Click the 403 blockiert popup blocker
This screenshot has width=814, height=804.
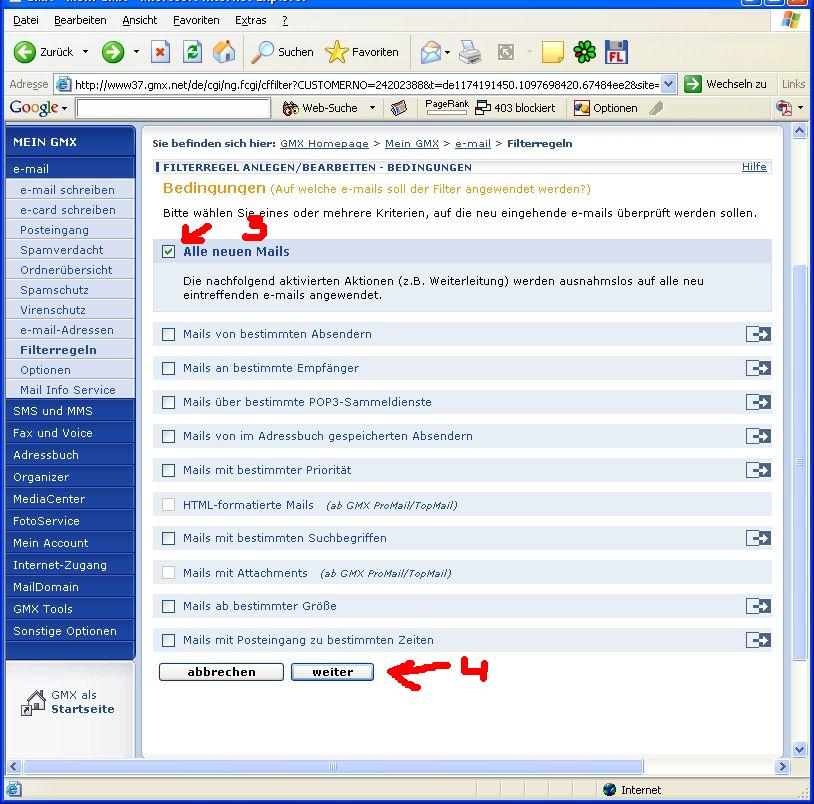coord(515,108)
